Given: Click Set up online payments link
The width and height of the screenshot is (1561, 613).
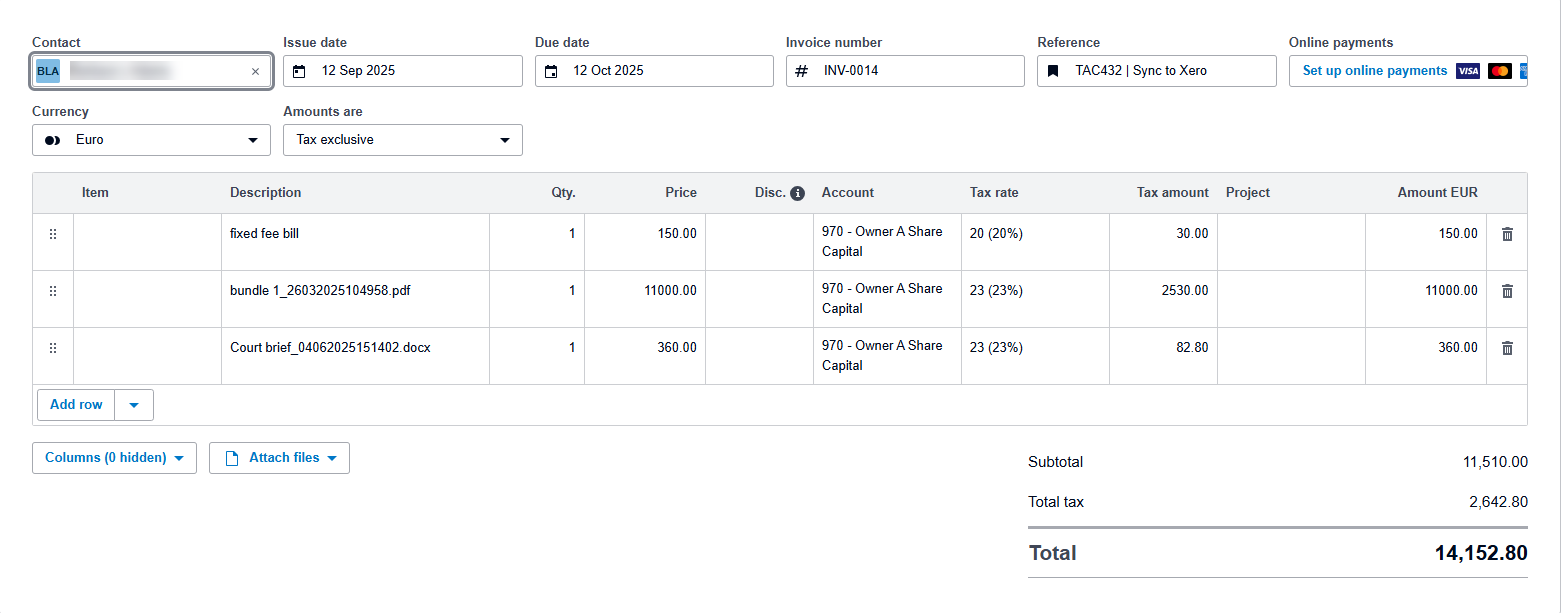Looking at the screenshot, I should (x=1374, y=71).
